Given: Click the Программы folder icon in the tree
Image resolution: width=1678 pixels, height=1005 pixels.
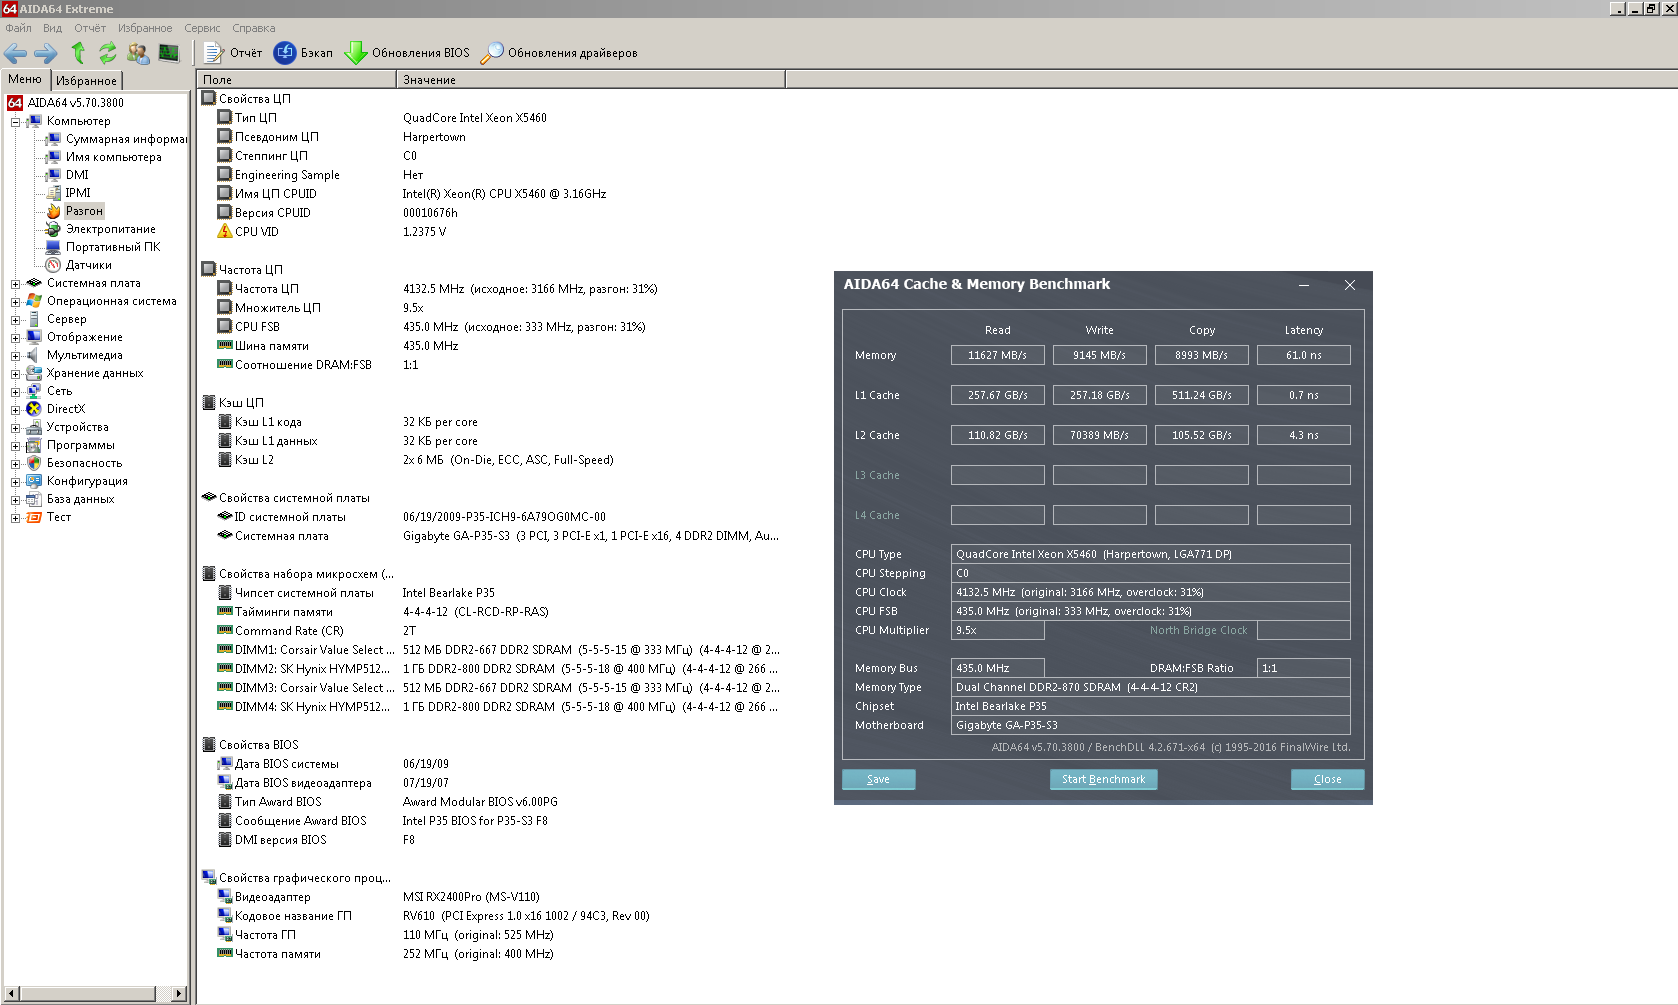Looking at the screenshot, I should pyautogui.click(x=34, y=445).
